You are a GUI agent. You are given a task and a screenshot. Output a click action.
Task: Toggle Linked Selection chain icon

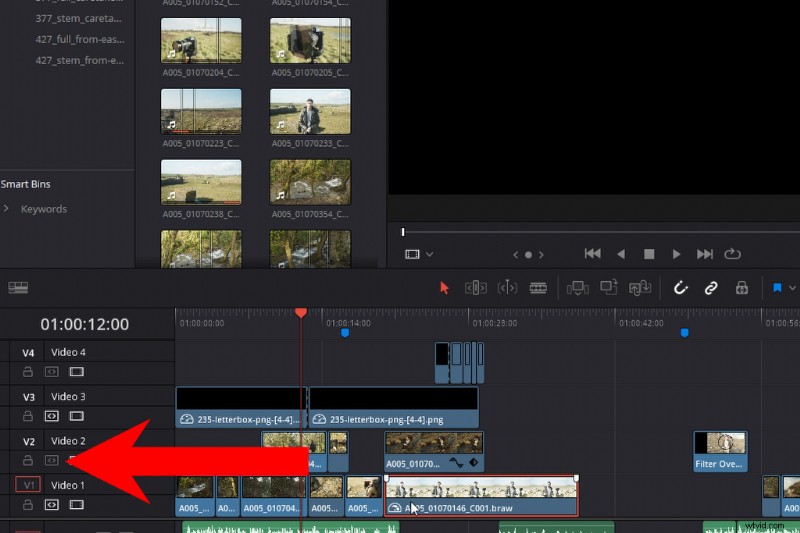pyautogui.click(x=711, y=288)
